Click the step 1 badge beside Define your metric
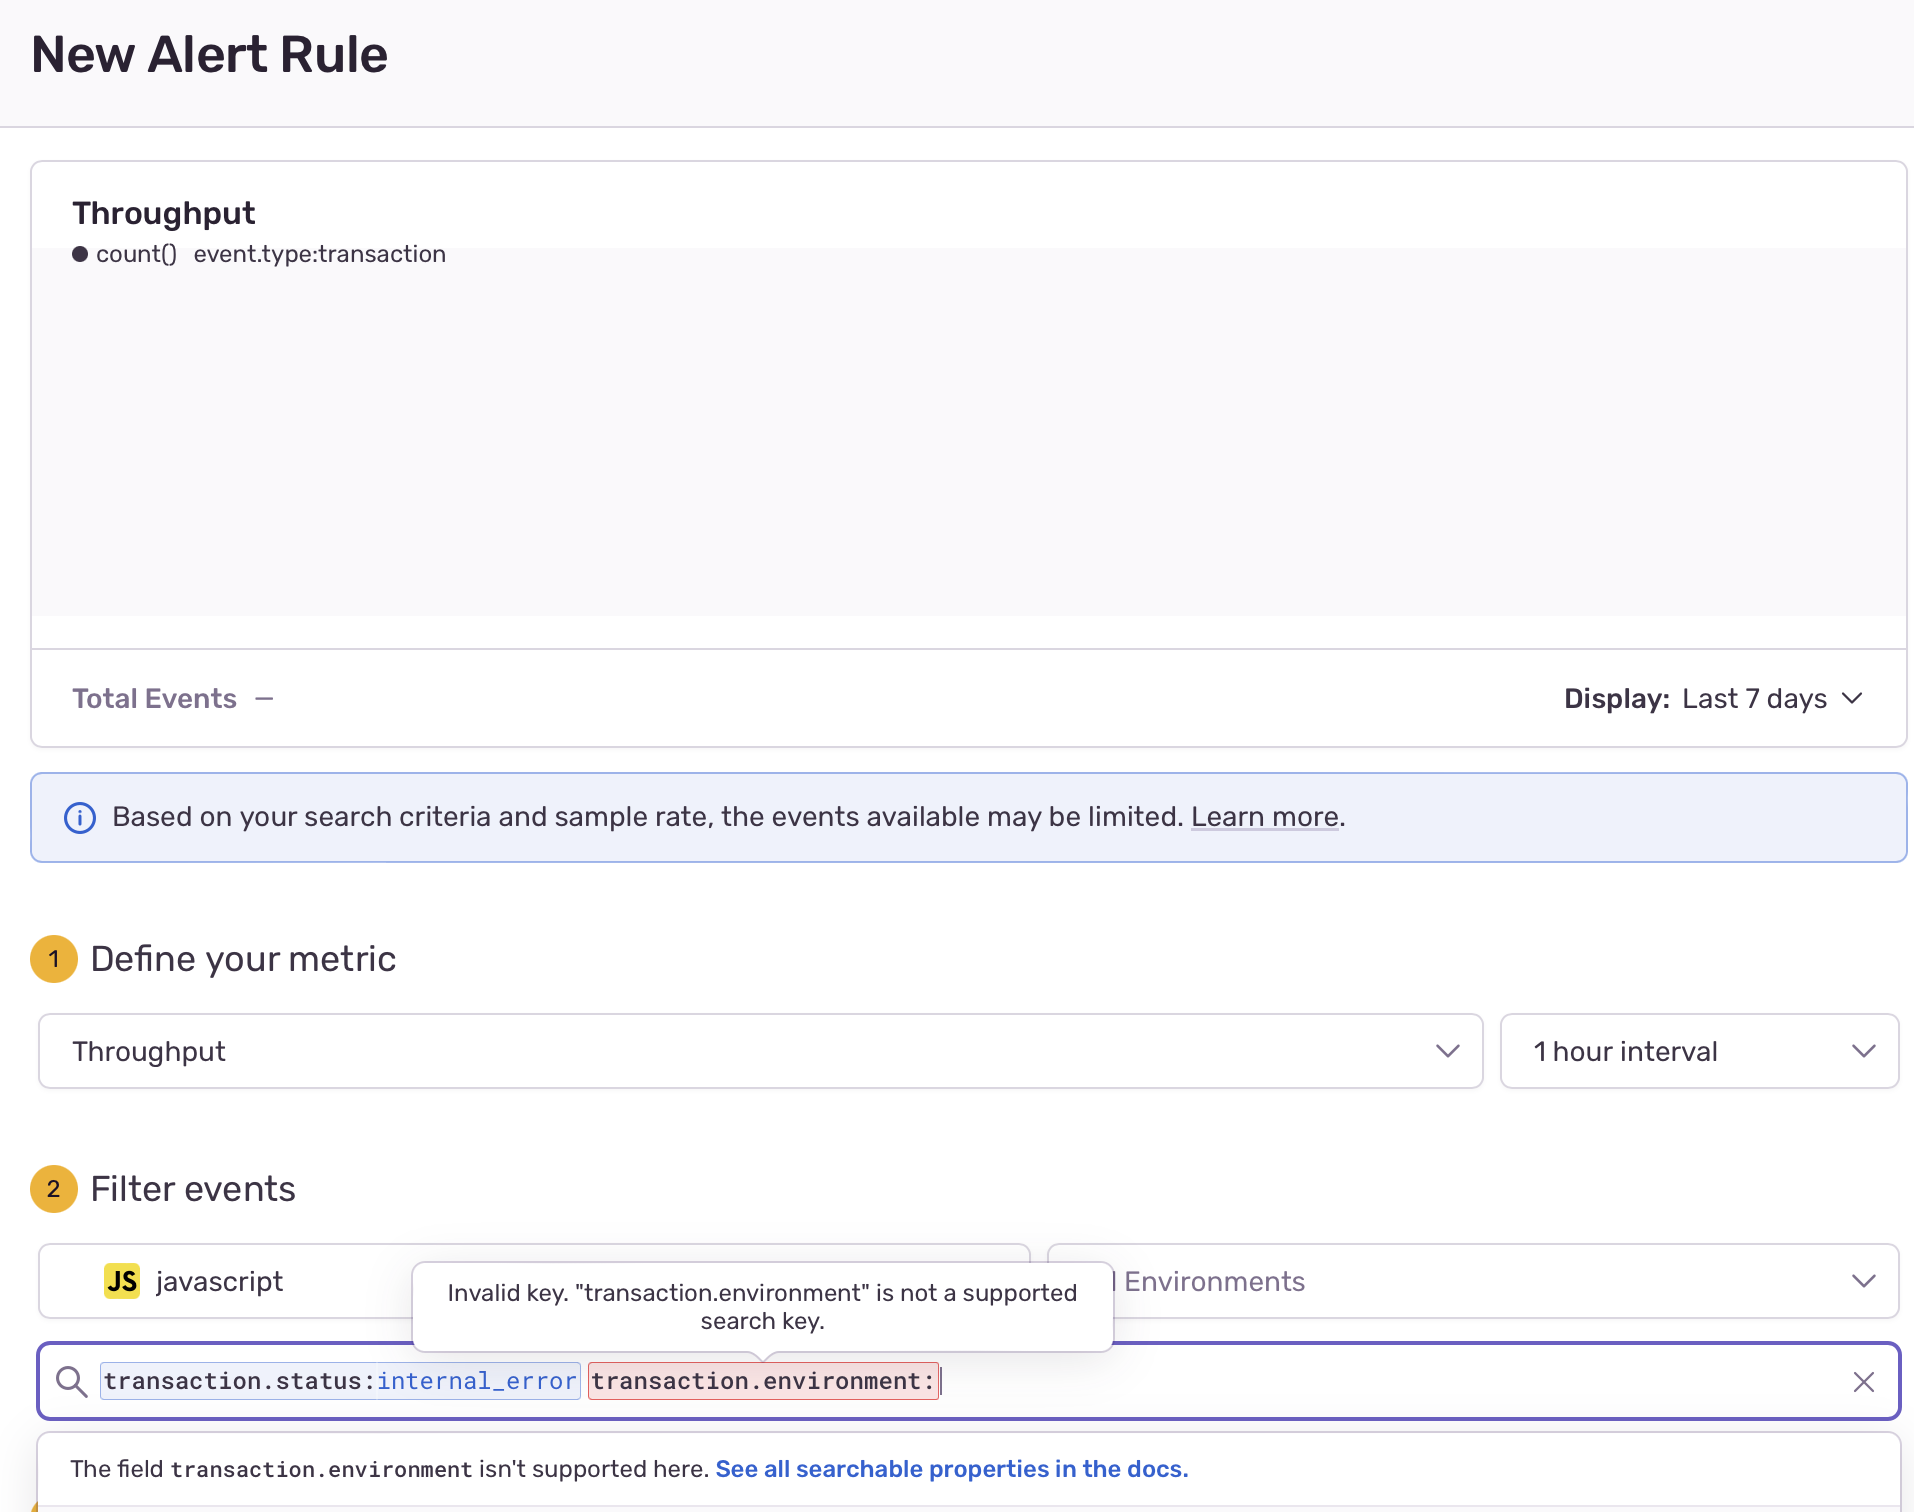Screen dimensions: 1914x1512 tap(53, 958)
